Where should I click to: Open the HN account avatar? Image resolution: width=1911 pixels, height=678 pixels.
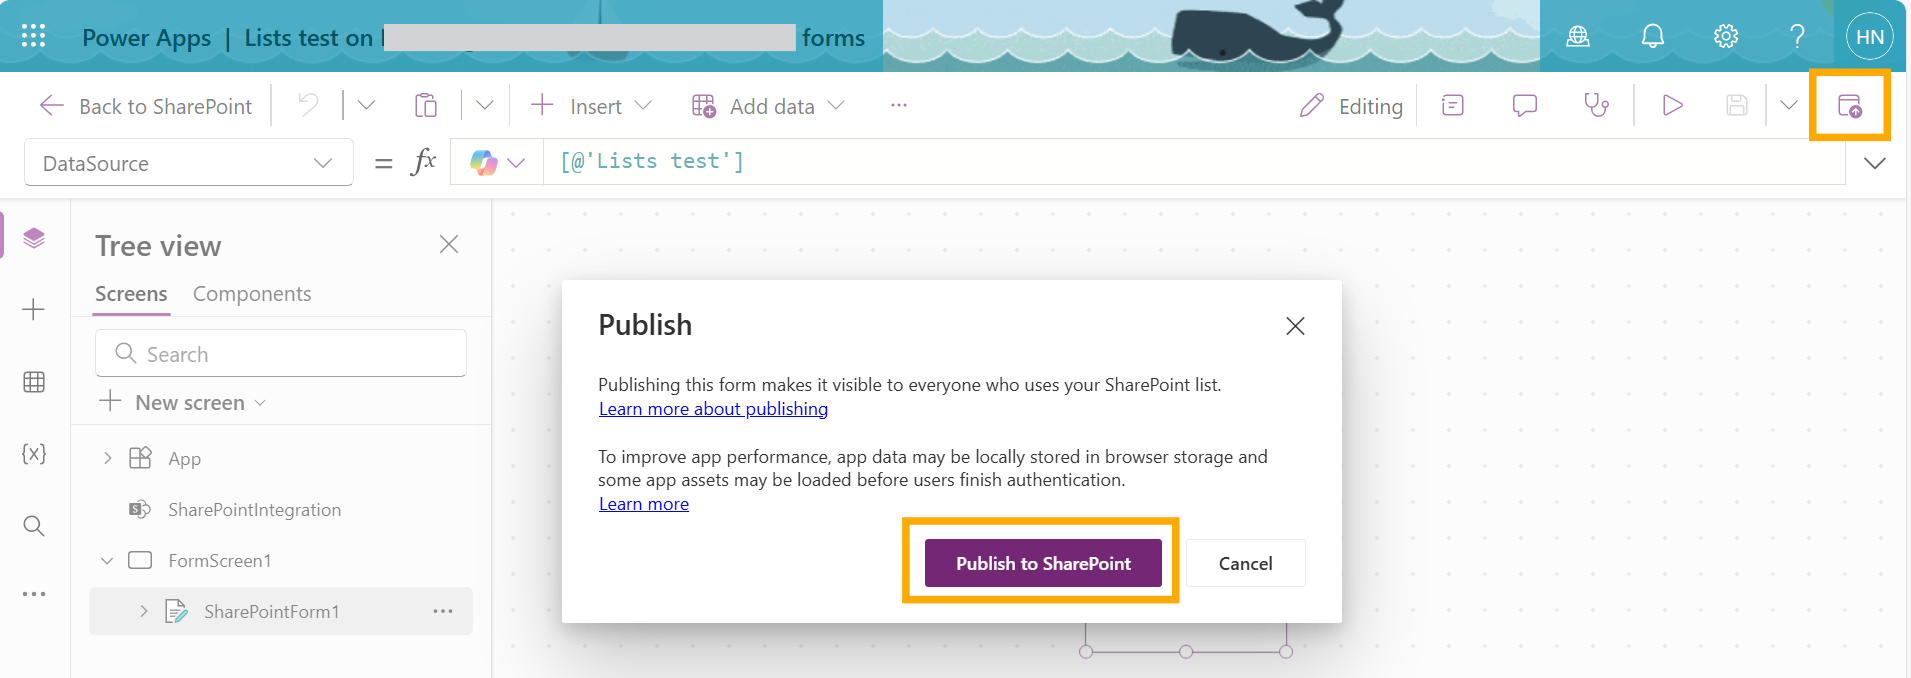click(x=1870, y=37)
